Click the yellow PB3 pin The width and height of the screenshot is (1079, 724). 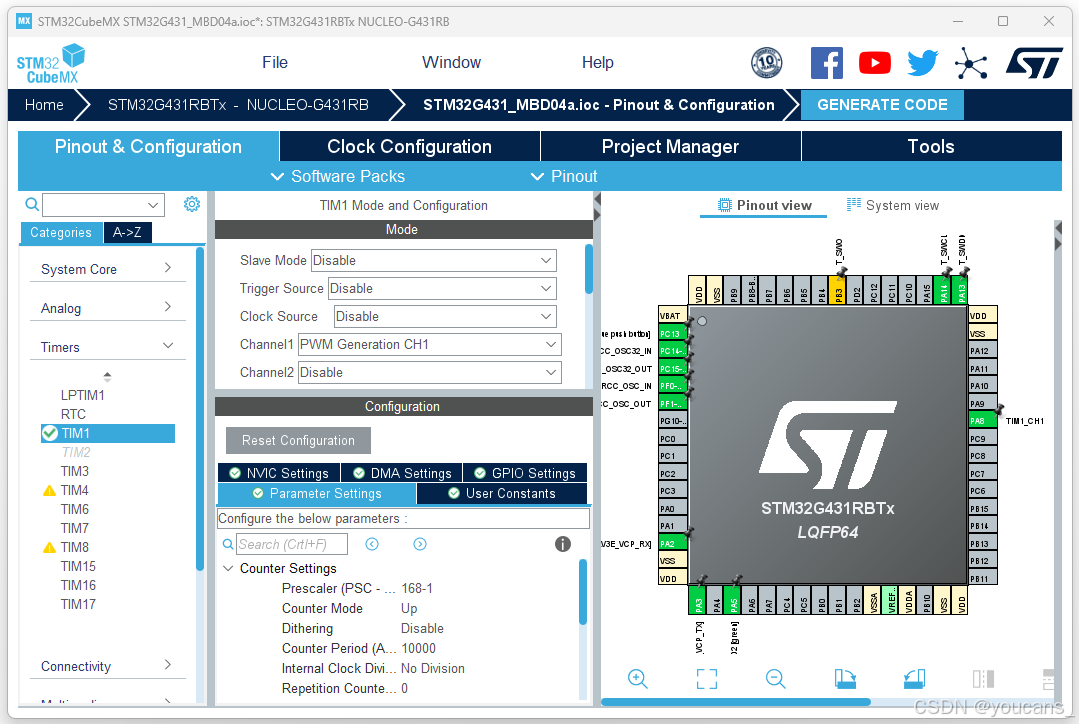837,290
